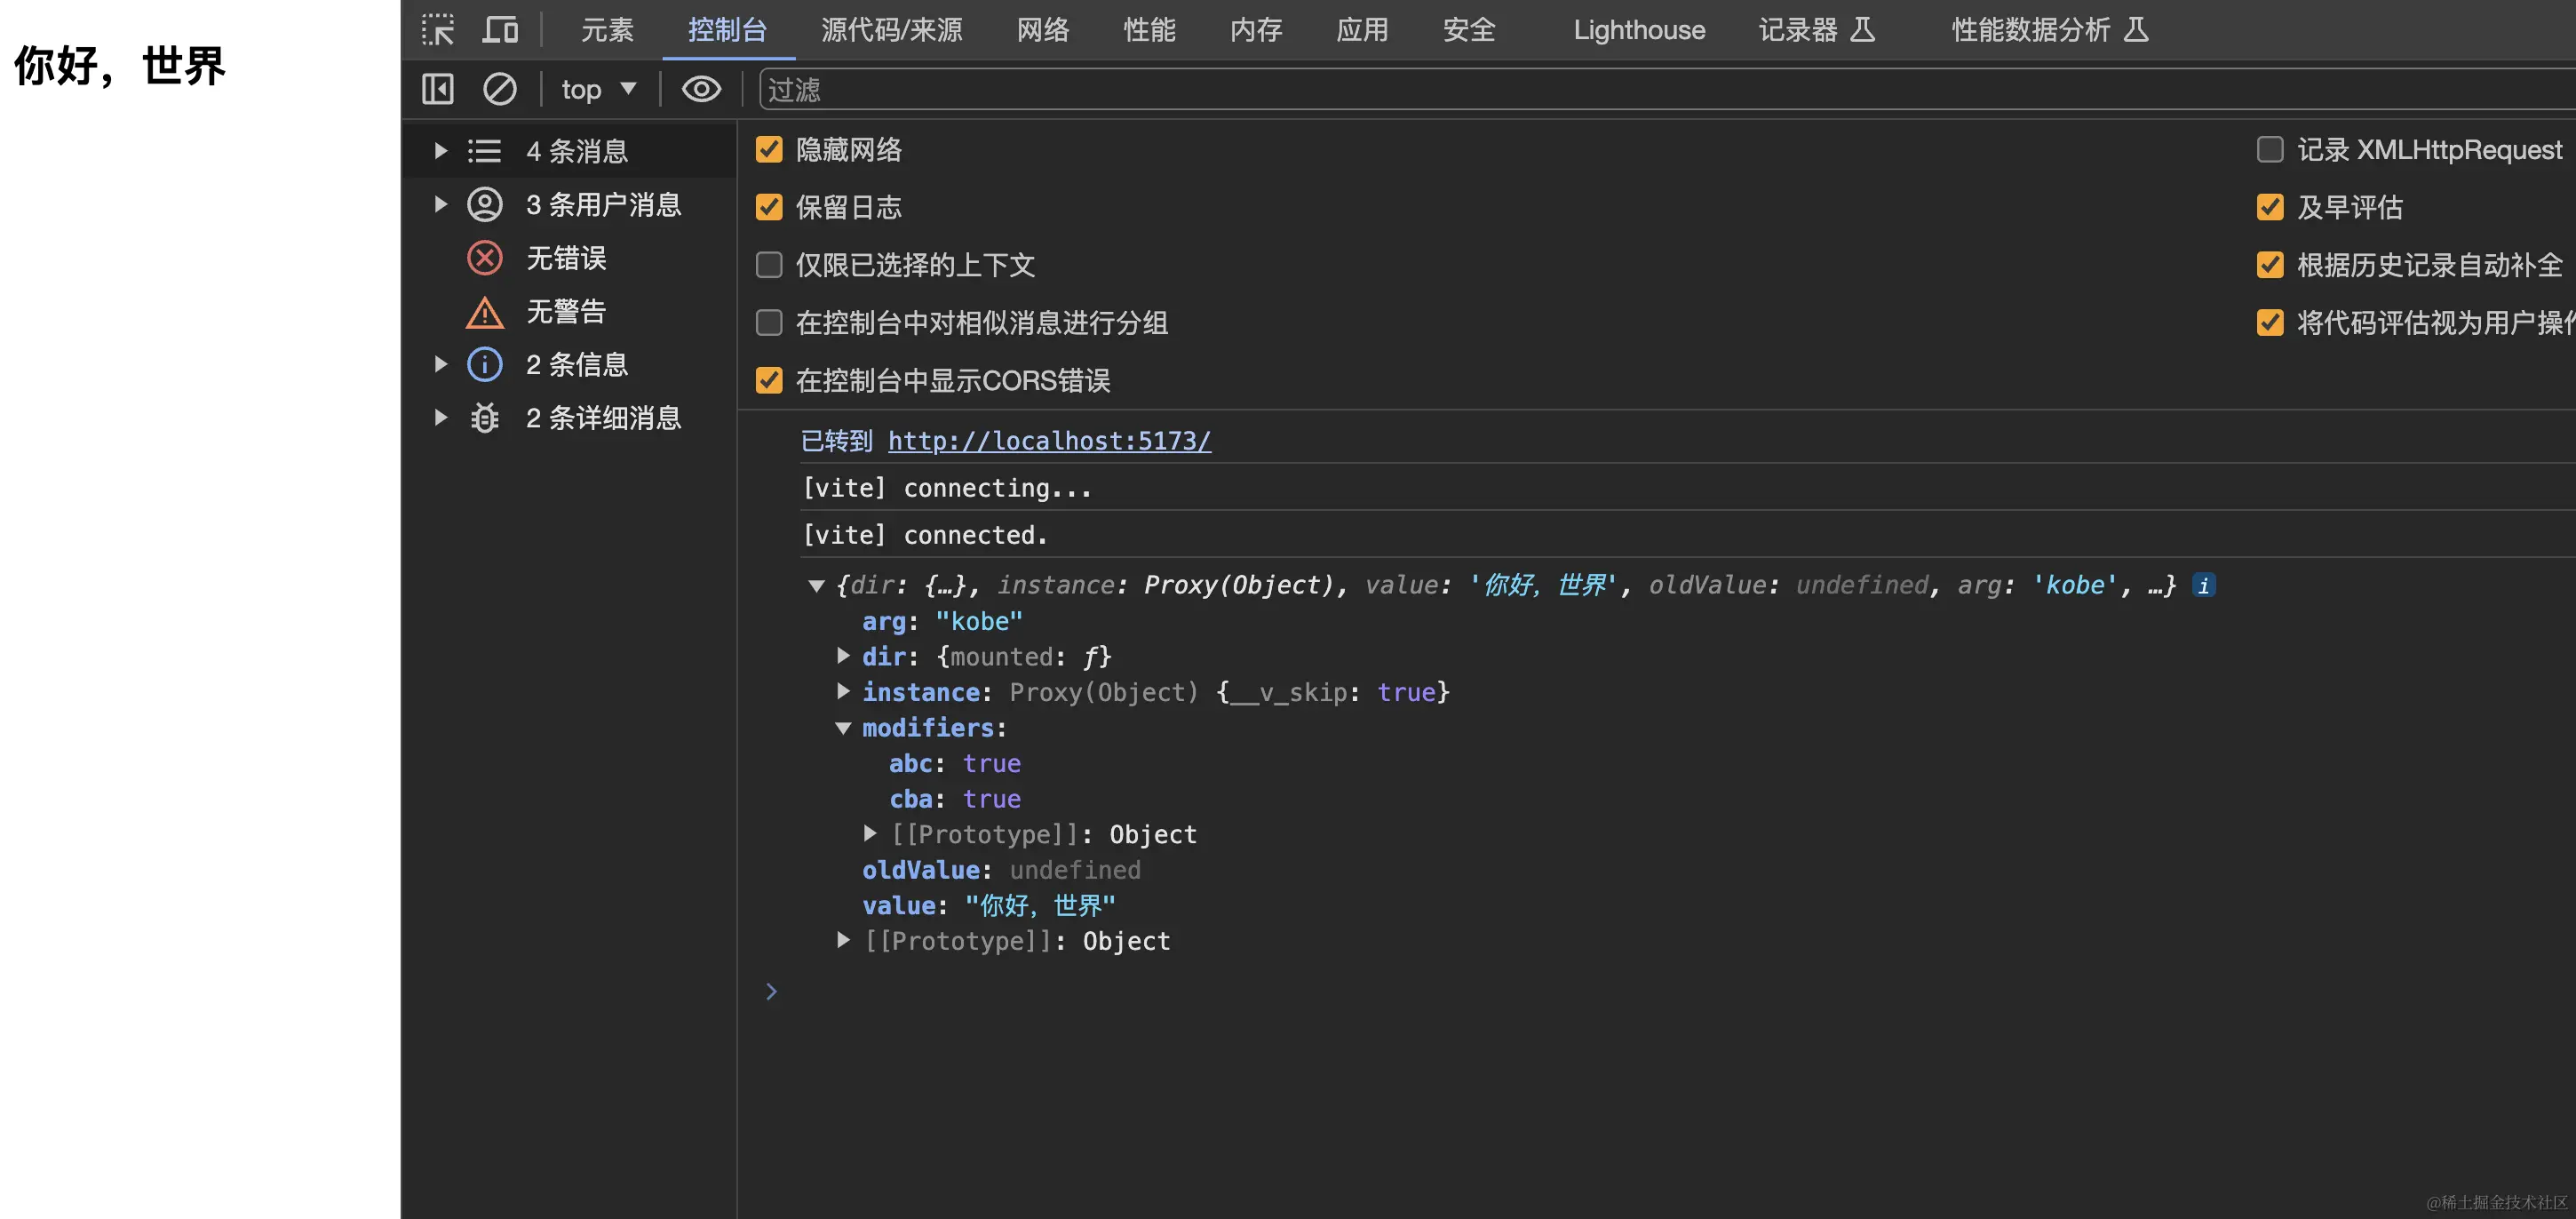
Task: Click the user icon for 3 条用户消息
Action: pos(484,204)
